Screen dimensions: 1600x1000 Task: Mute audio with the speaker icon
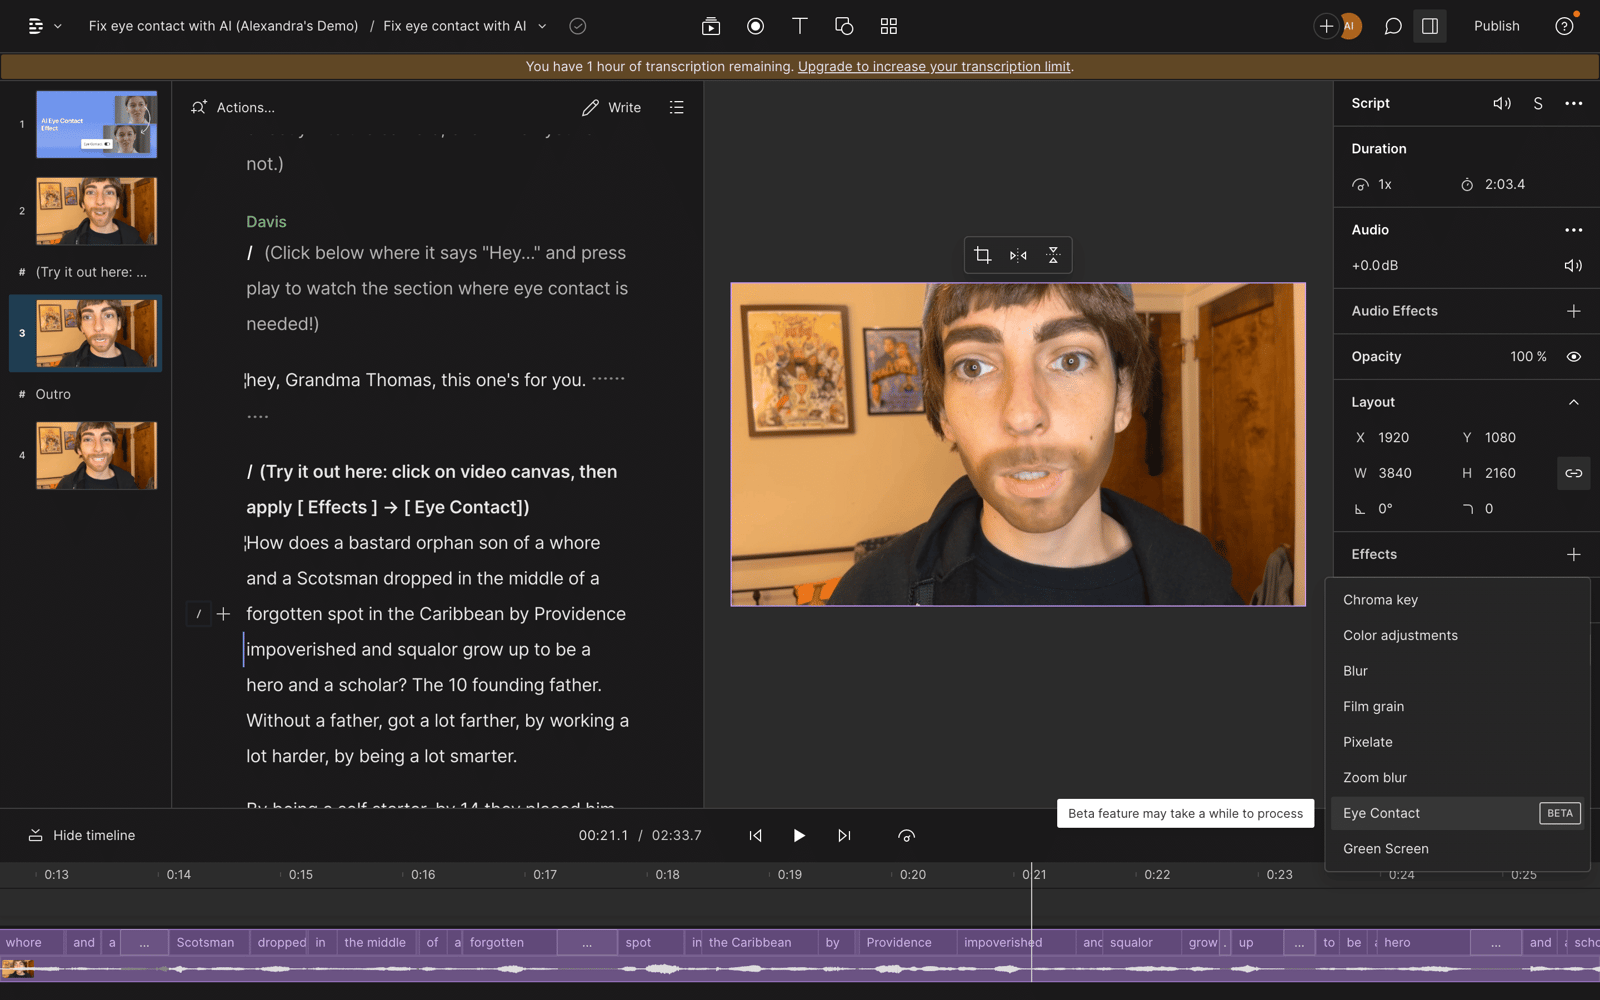(1573, 265)
